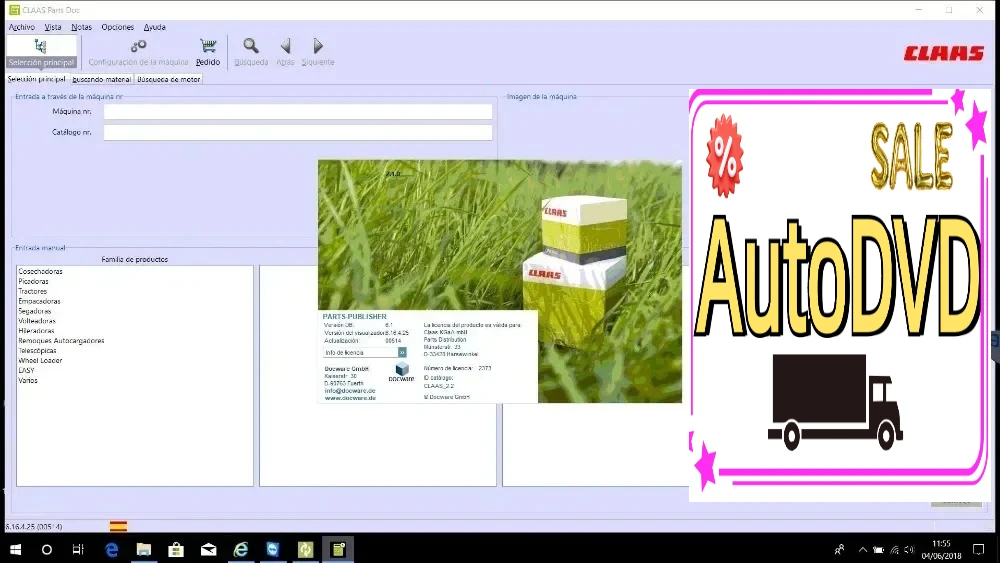
Task: Select Telescópicas in product family list
Action: coord(37,351)
